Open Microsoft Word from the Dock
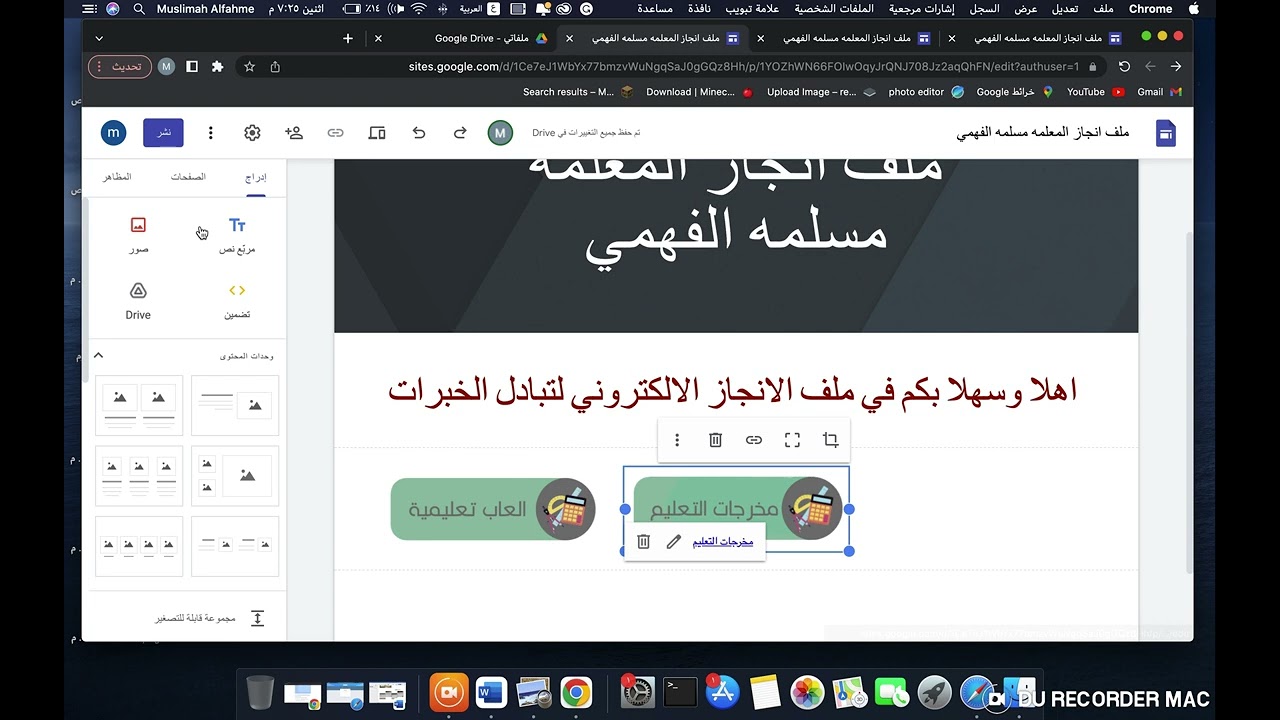 click(491, 692)
